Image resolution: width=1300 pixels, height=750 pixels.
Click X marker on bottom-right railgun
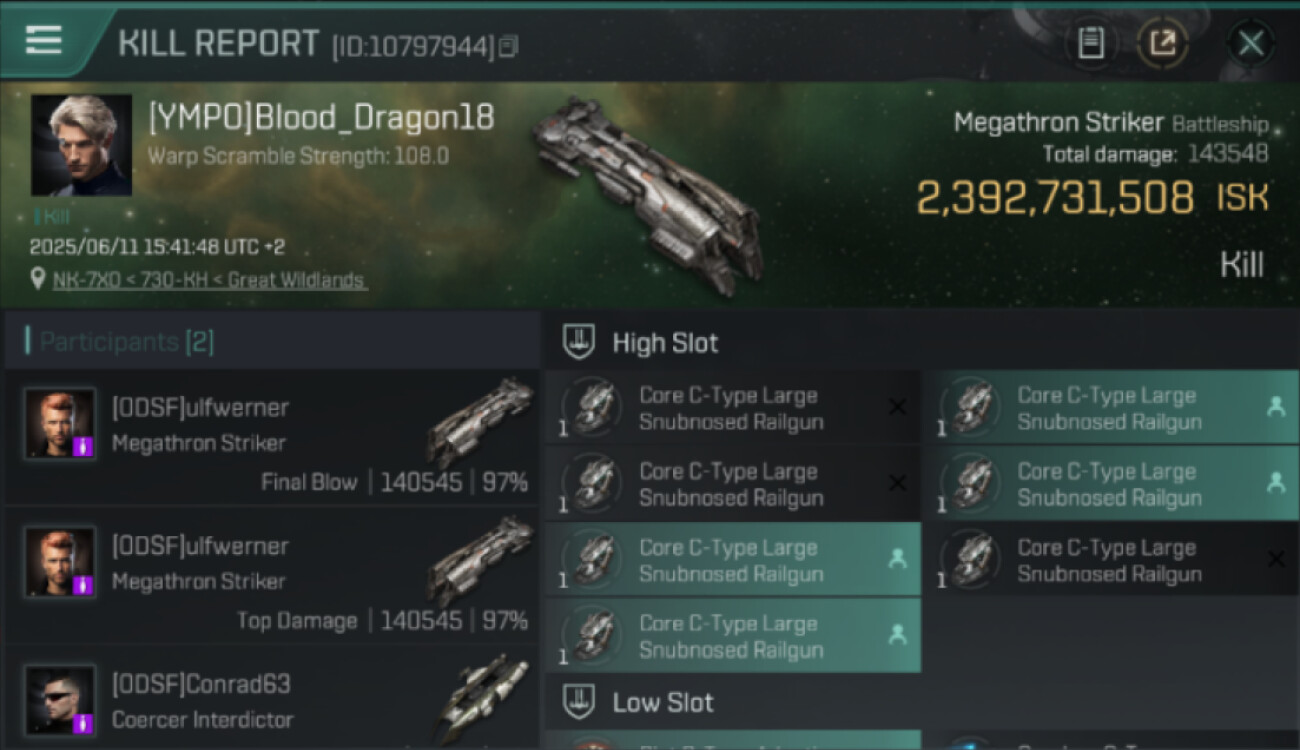click(x=1275, y=559)
